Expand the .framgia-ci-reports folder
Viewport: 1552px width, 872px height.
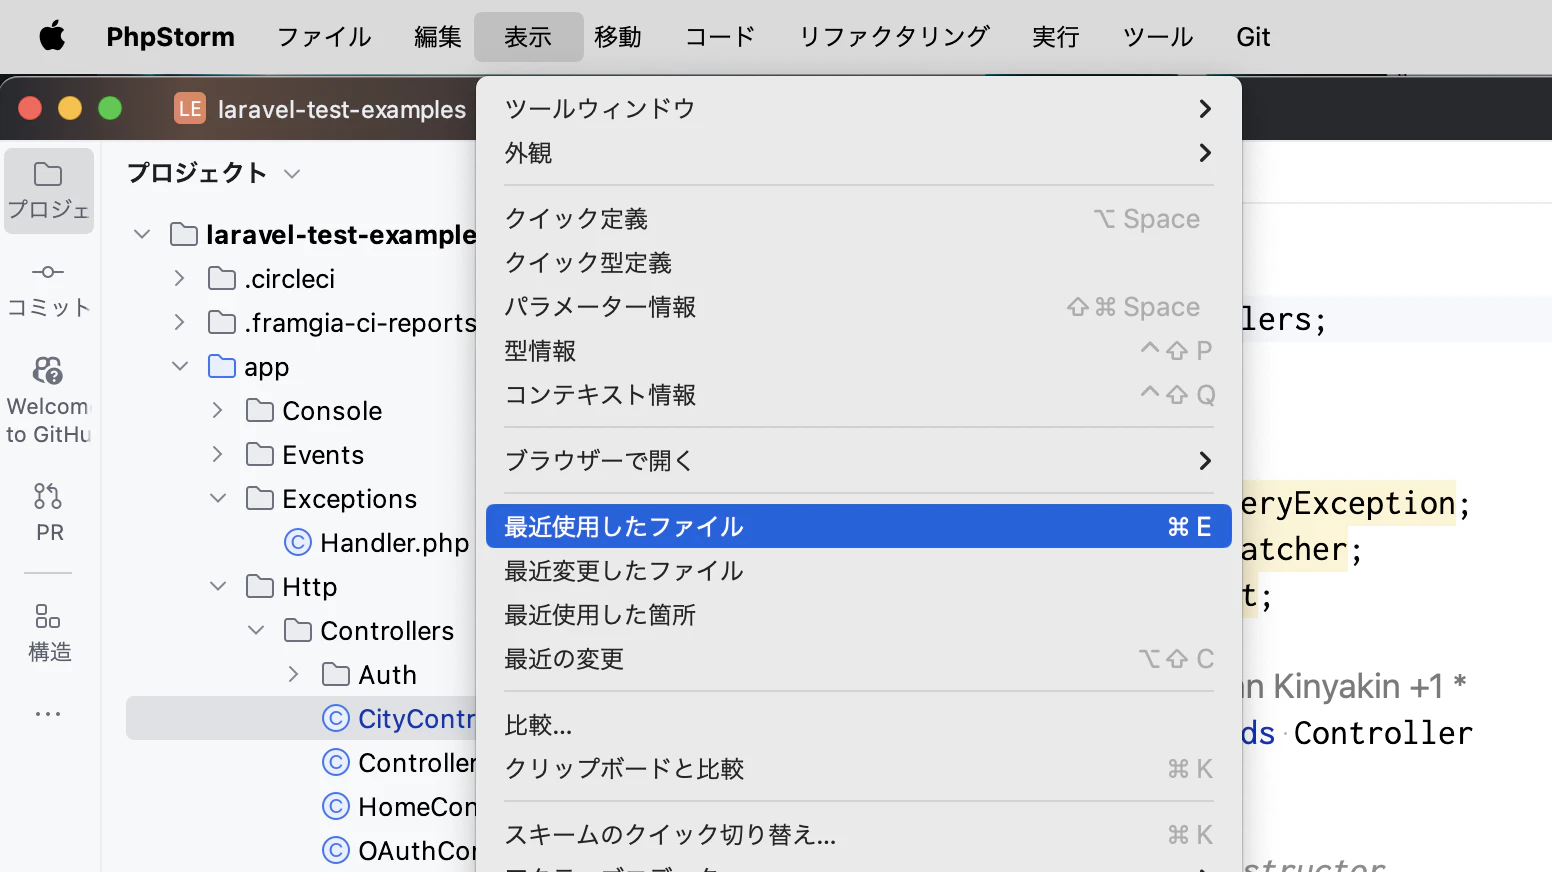[x=179, y=322]
